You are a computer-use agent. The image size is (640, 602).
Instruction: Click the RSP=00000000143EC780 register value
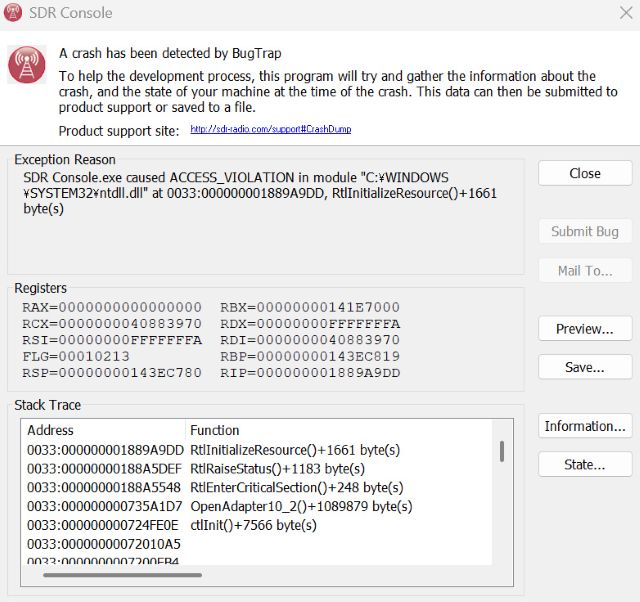(x=112, y=373)
